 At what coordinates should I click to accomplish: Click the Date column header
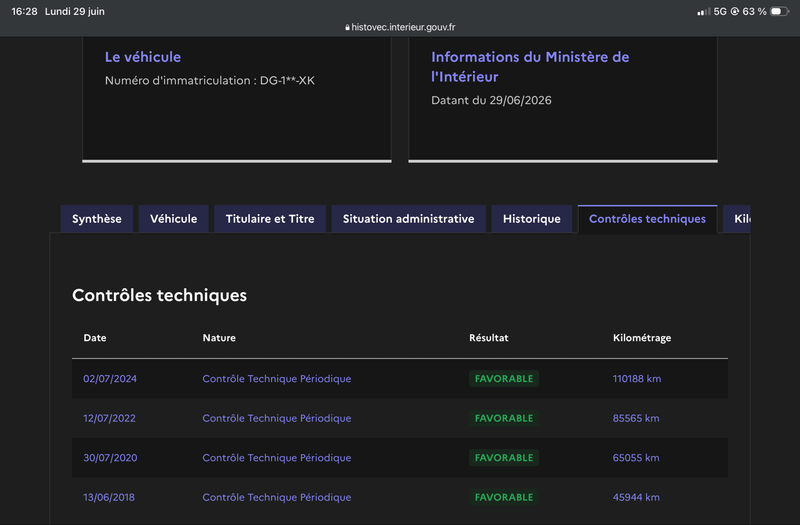click(95, 338)
